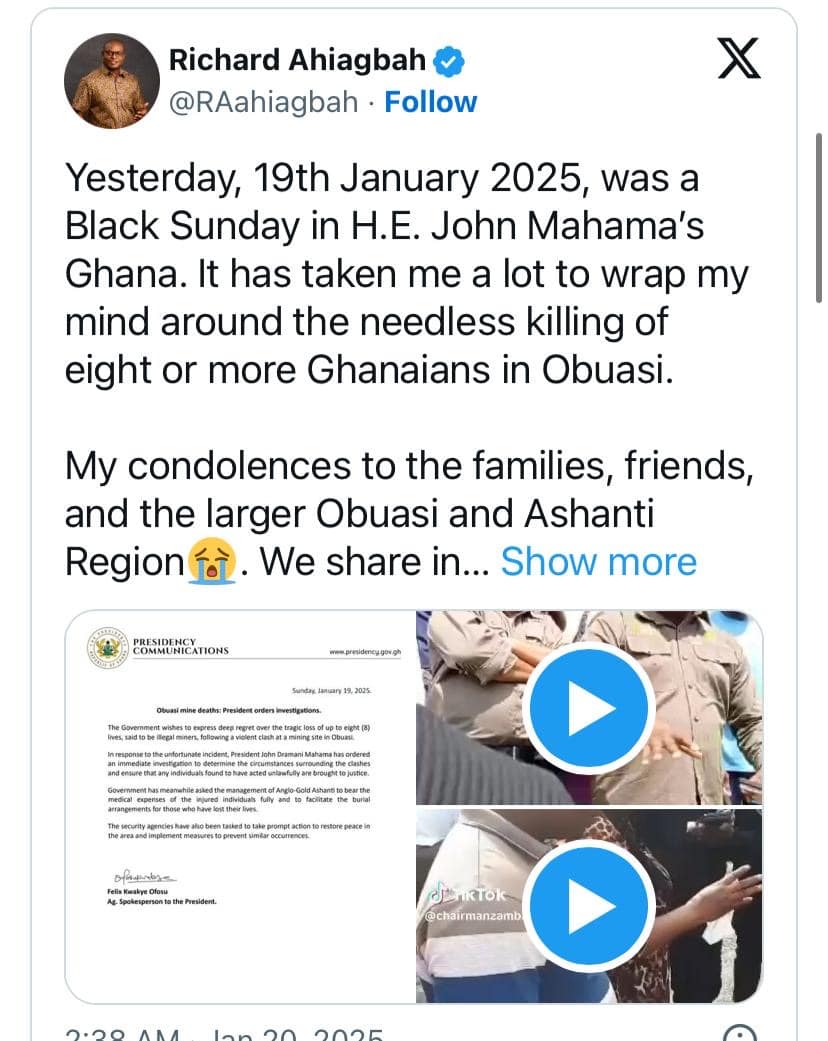Click the Felix Kwakye Ofosu signature
Image resolution: width=828 pixels, height=1041 pixels.
coord(144,876)
